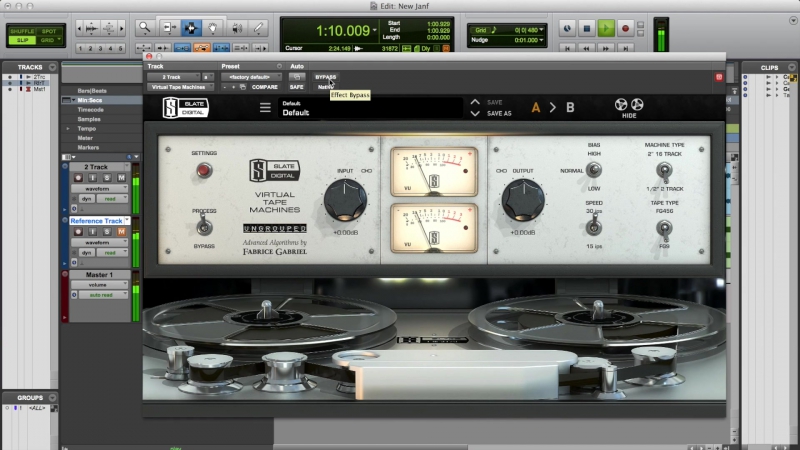Click the HIDE reels icon
The width and height of the screenshot is (800, 450).
tap(629, 108)
